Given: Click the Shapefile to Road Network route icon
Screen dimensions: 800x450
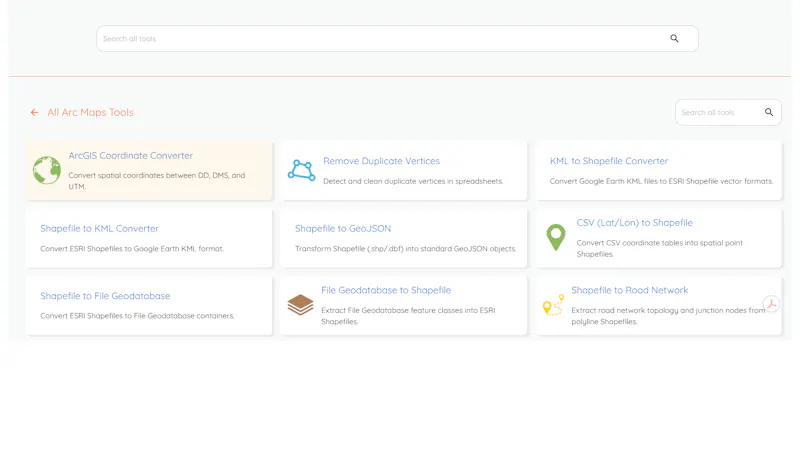Looking at the screenshot, I should [x=553, y=305].
